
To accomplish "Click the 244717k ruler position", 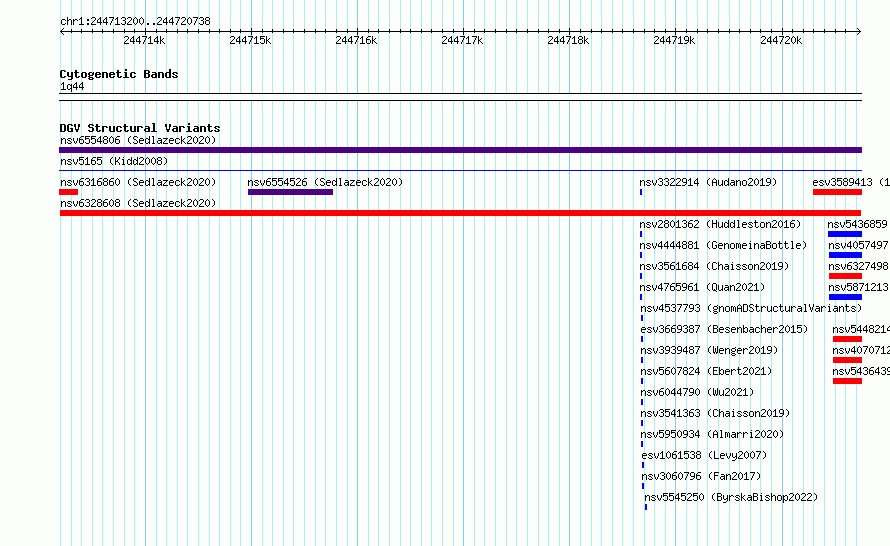I will 463,40.
